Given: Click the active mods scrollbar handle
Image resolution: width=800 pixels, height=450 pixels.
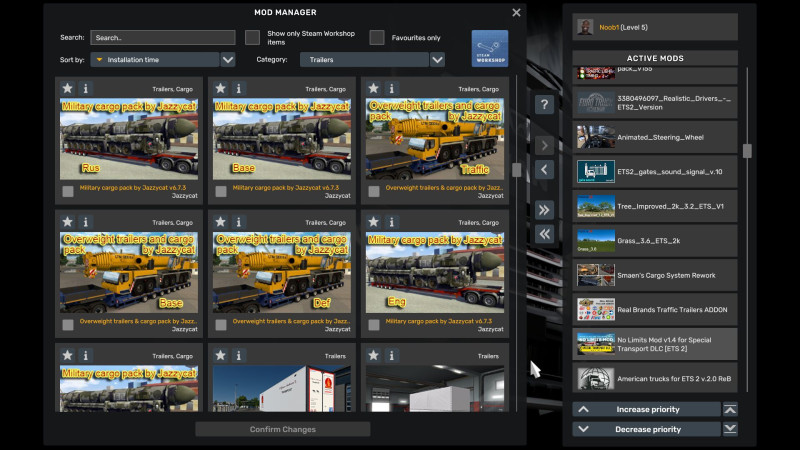Looking at the screenshot, I should pyautogui.click(x=747, y=151).
